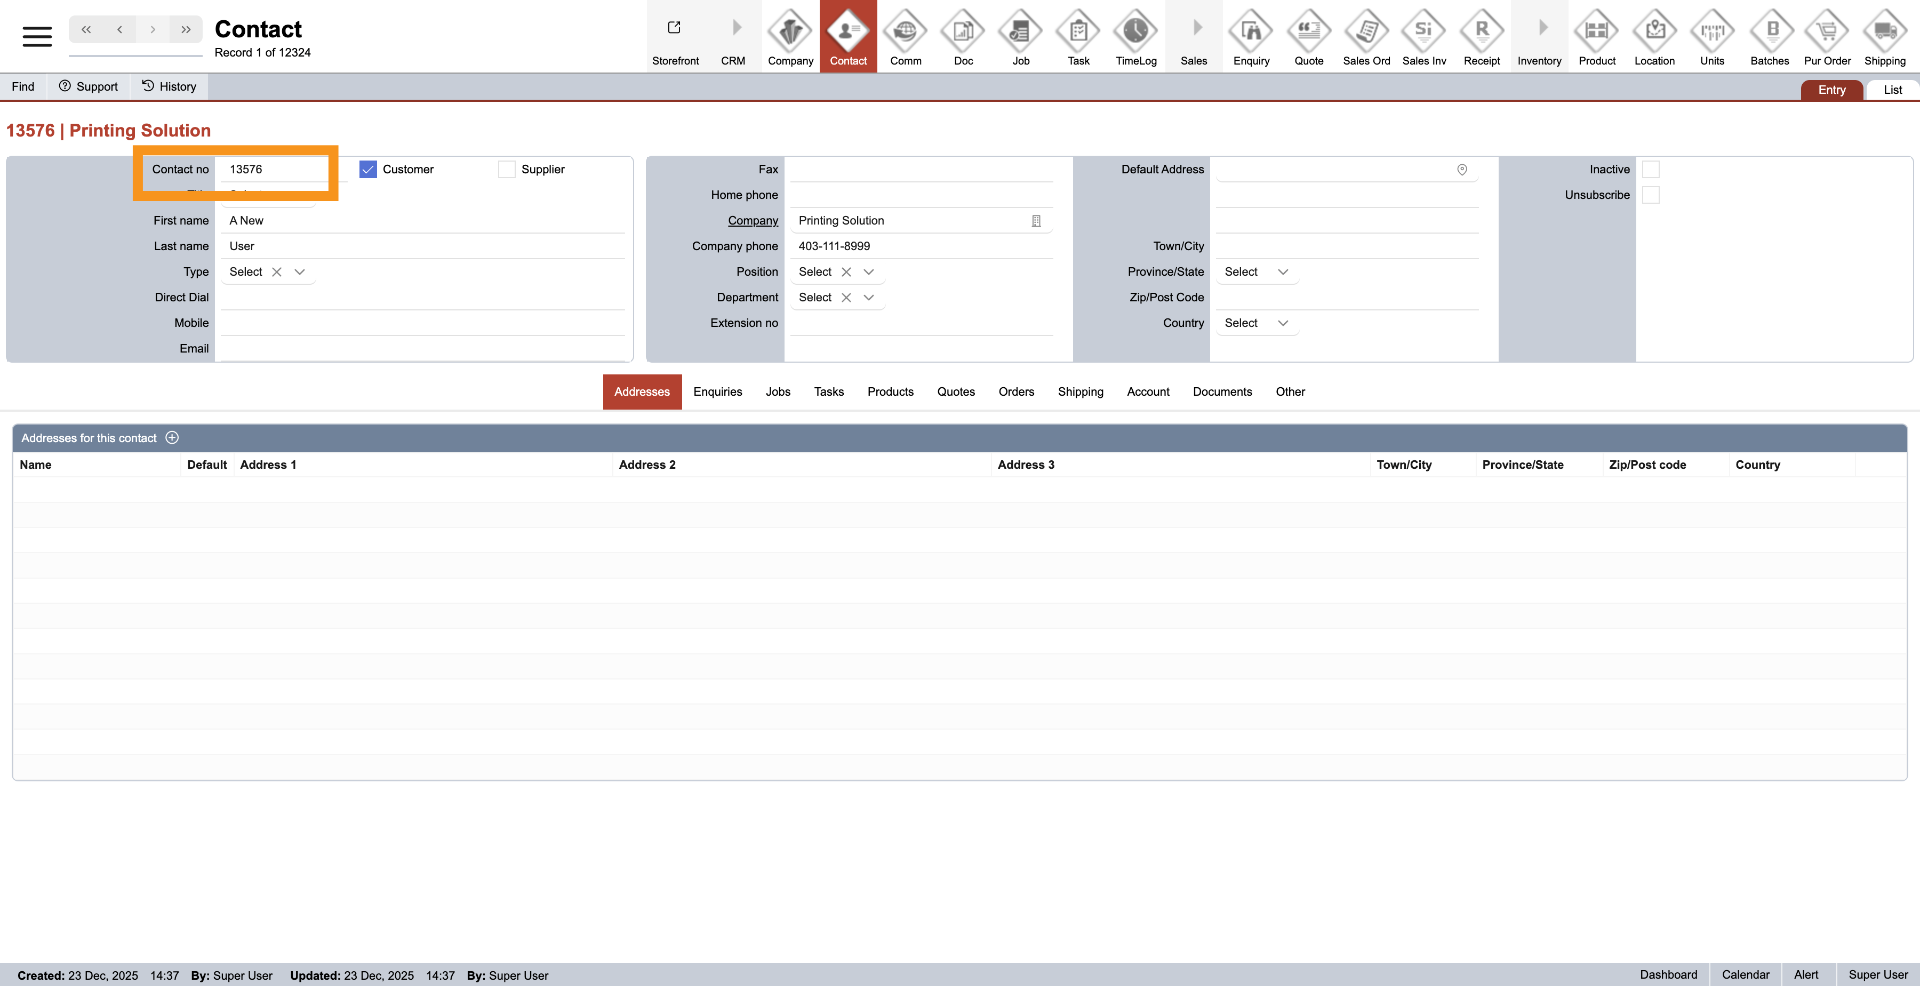Uncheck the Customer checkbox
The image size is (1920, 986).
point(368,170)
